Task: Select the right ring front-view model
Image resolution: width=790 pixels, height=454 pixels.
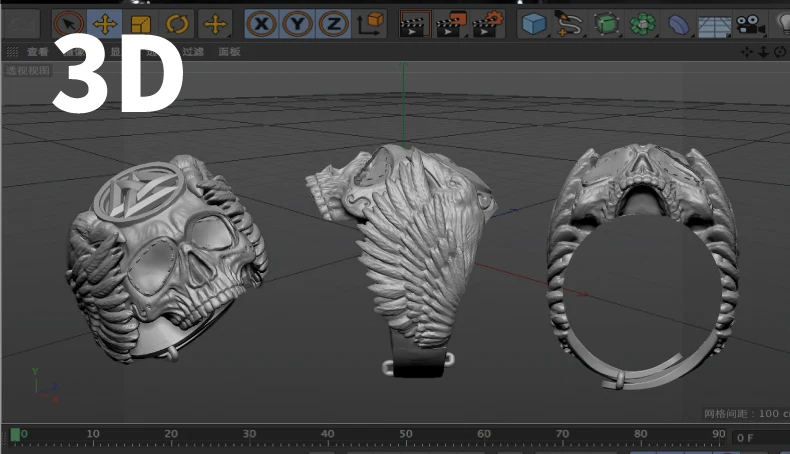Action: (642, 267)
